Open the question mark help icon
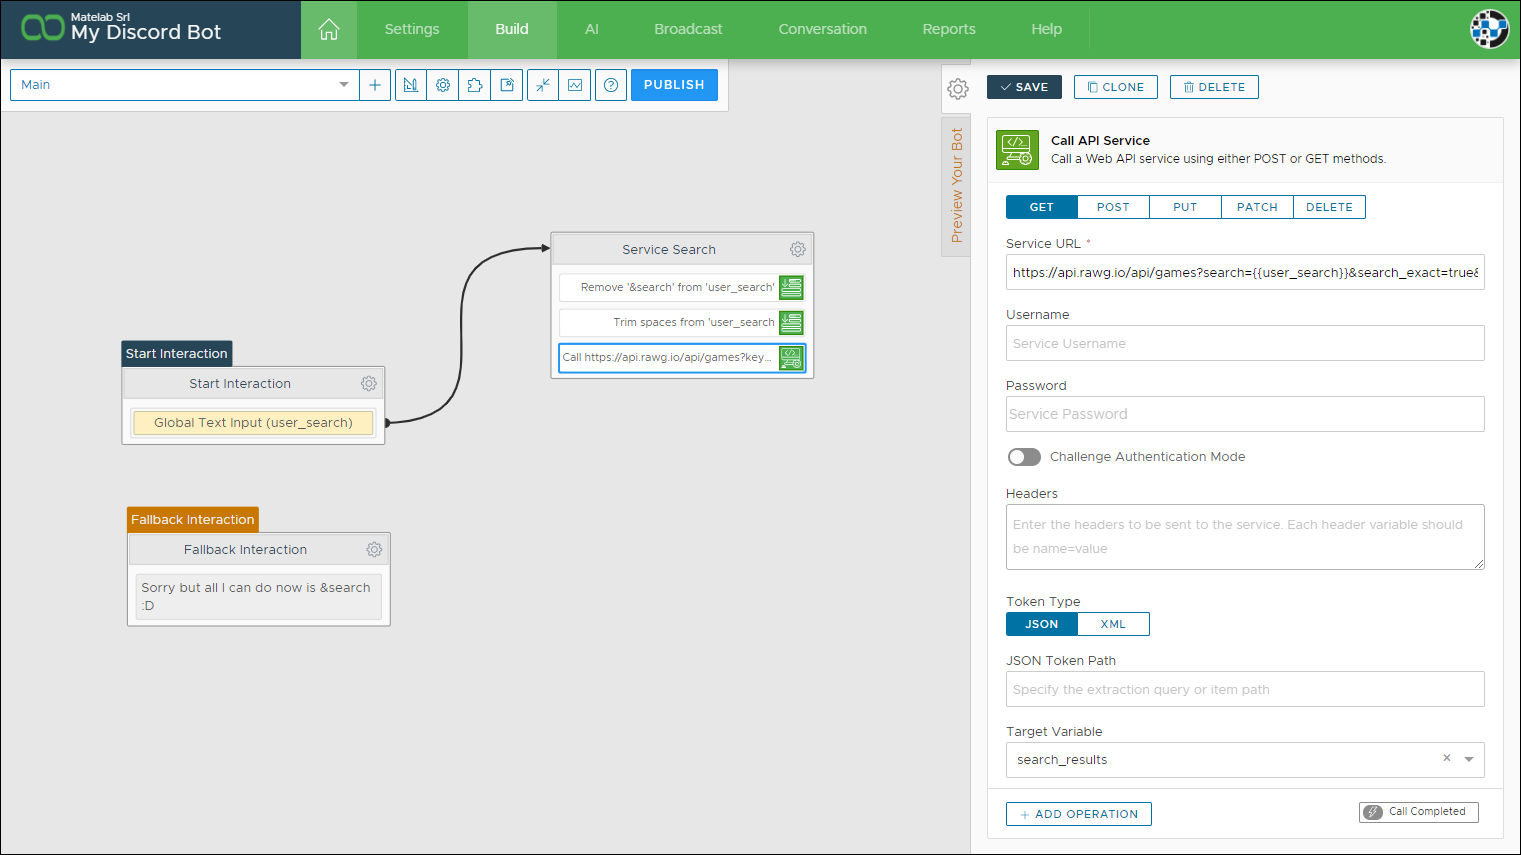Image resolution: width=1521 pixels, height=855 pixels. 611,85
